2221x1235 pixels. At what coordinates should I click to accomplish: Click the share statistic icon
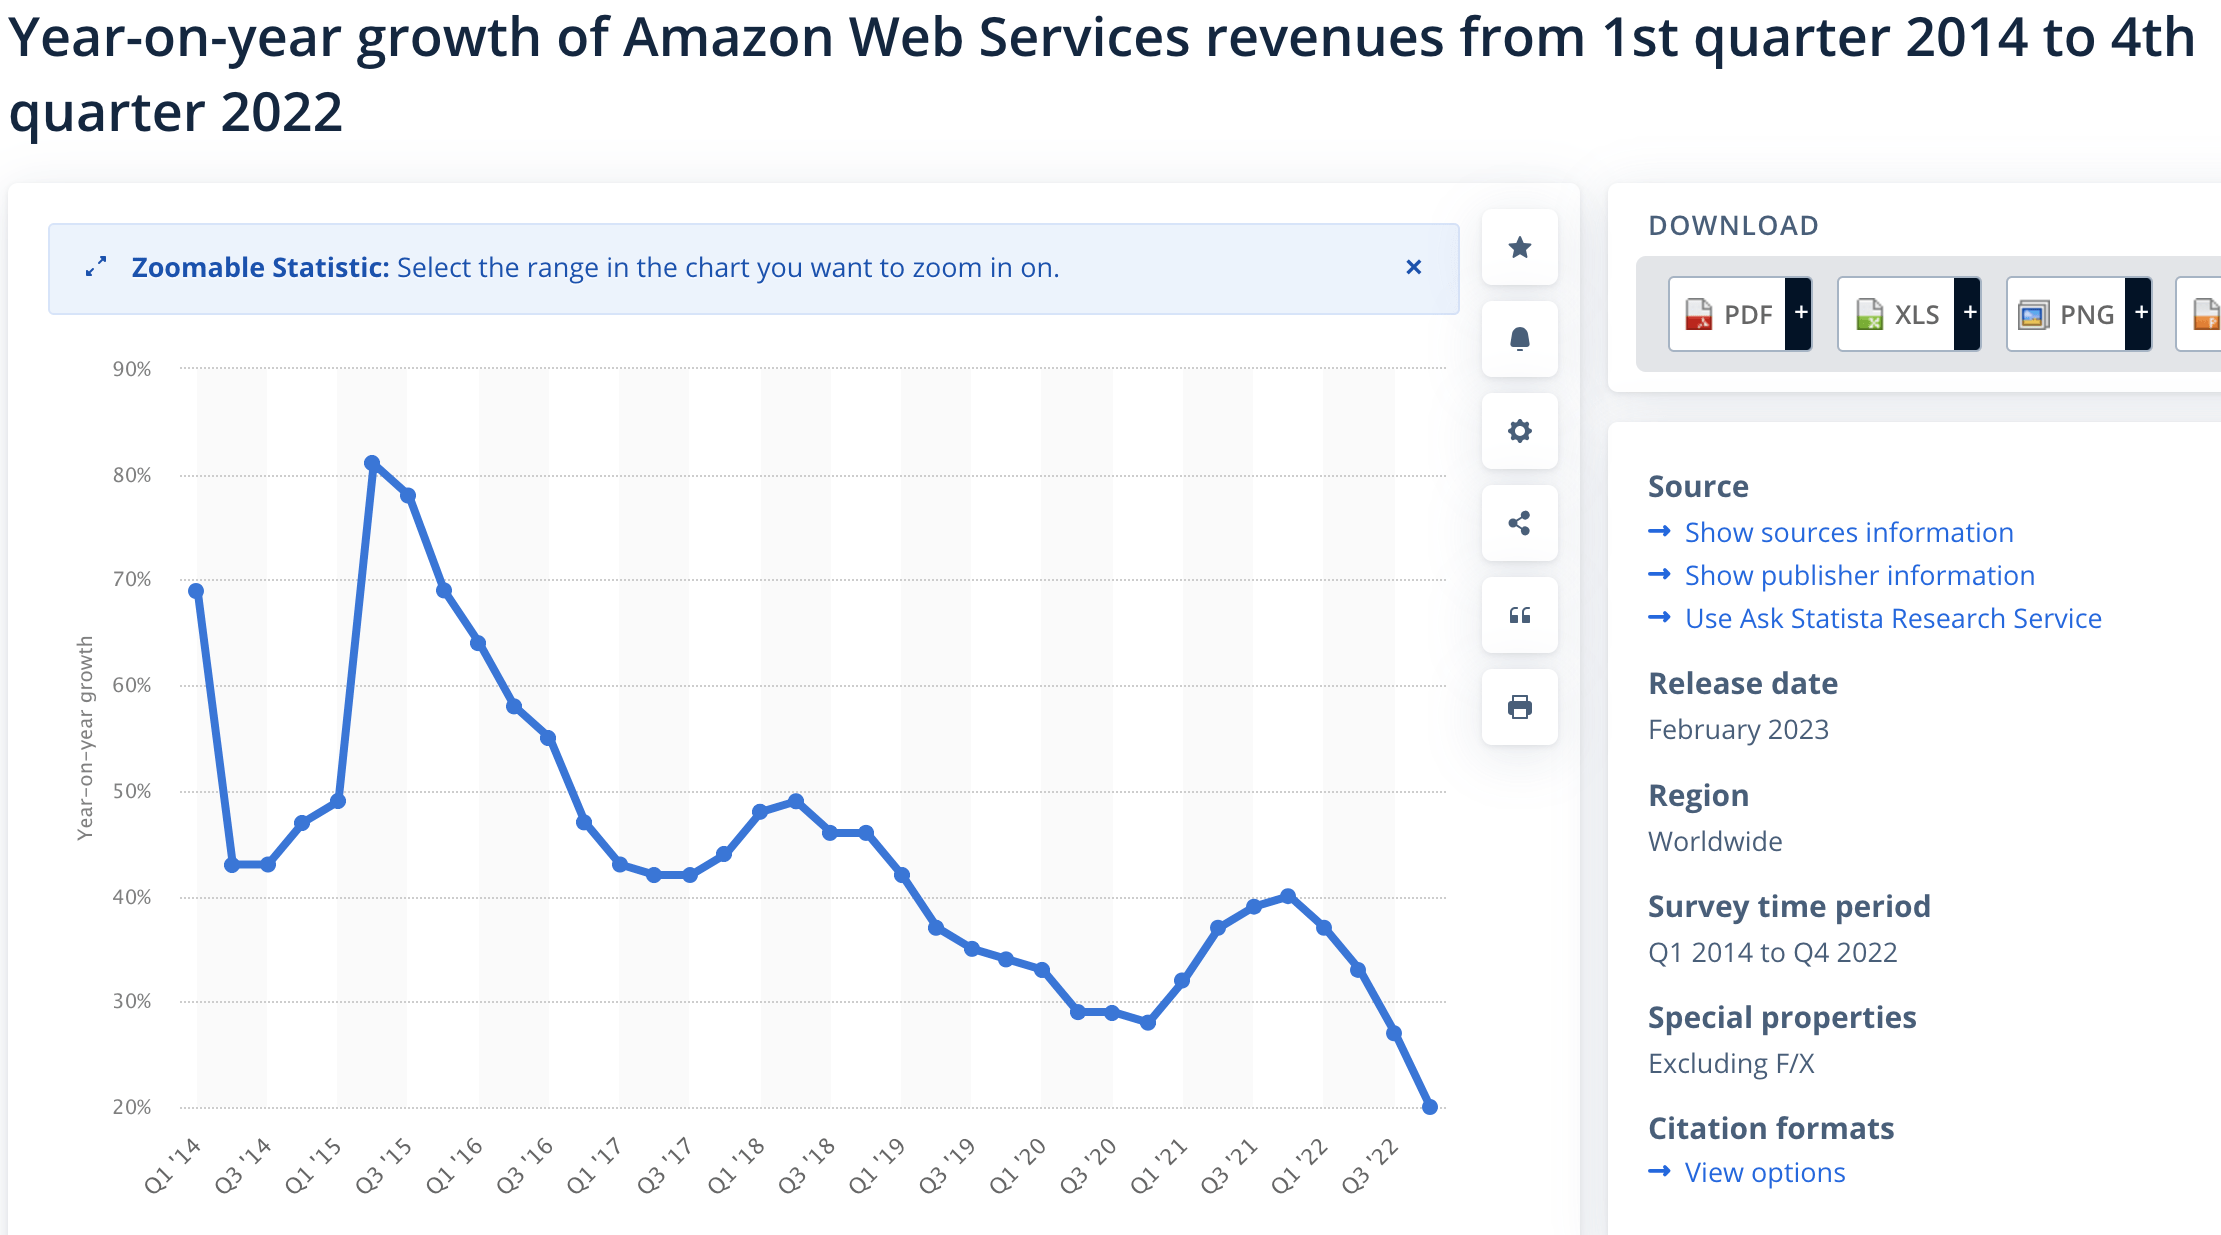coord(1519,523)
